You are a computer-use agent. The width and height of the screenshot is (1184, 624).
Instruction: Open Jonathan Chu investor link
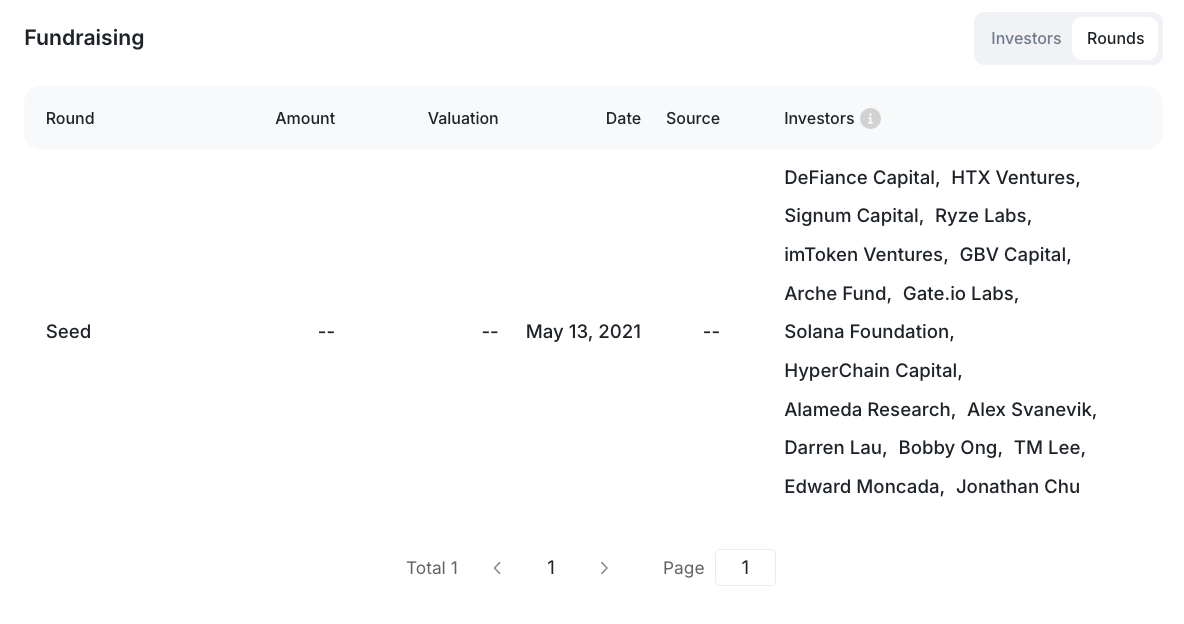1018,487
